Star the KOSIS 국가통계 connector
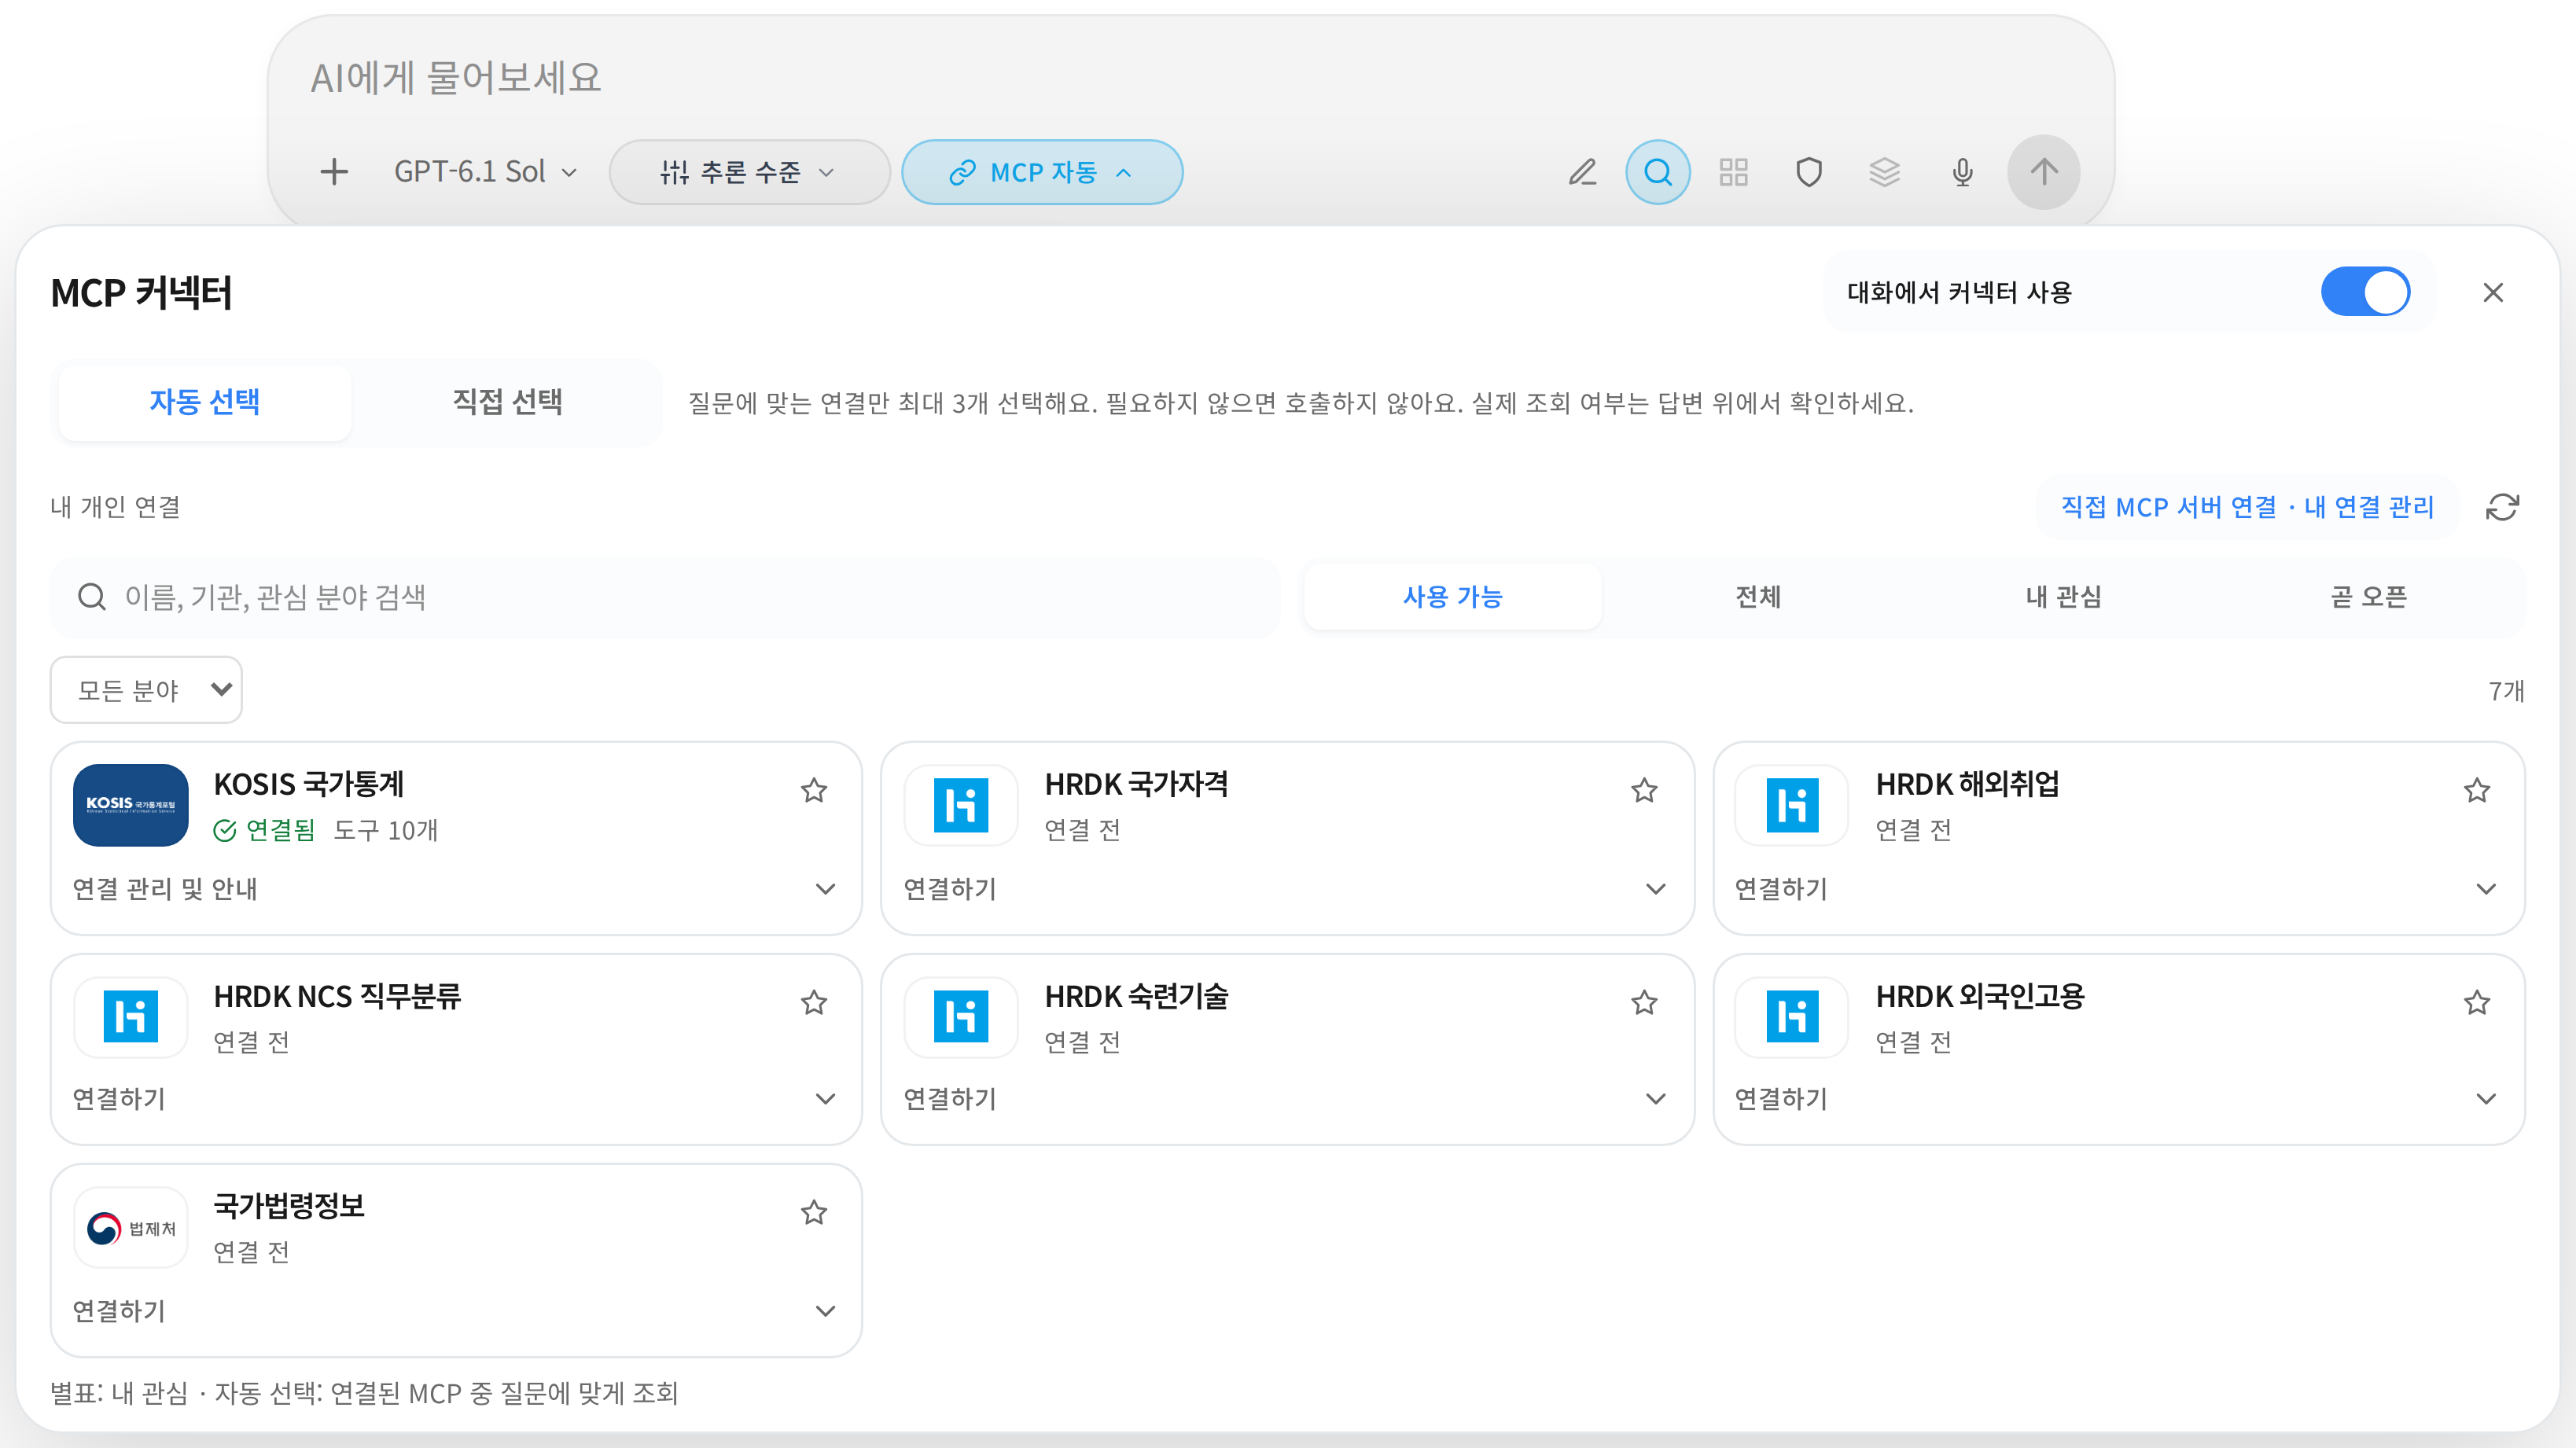 [814, 791]
